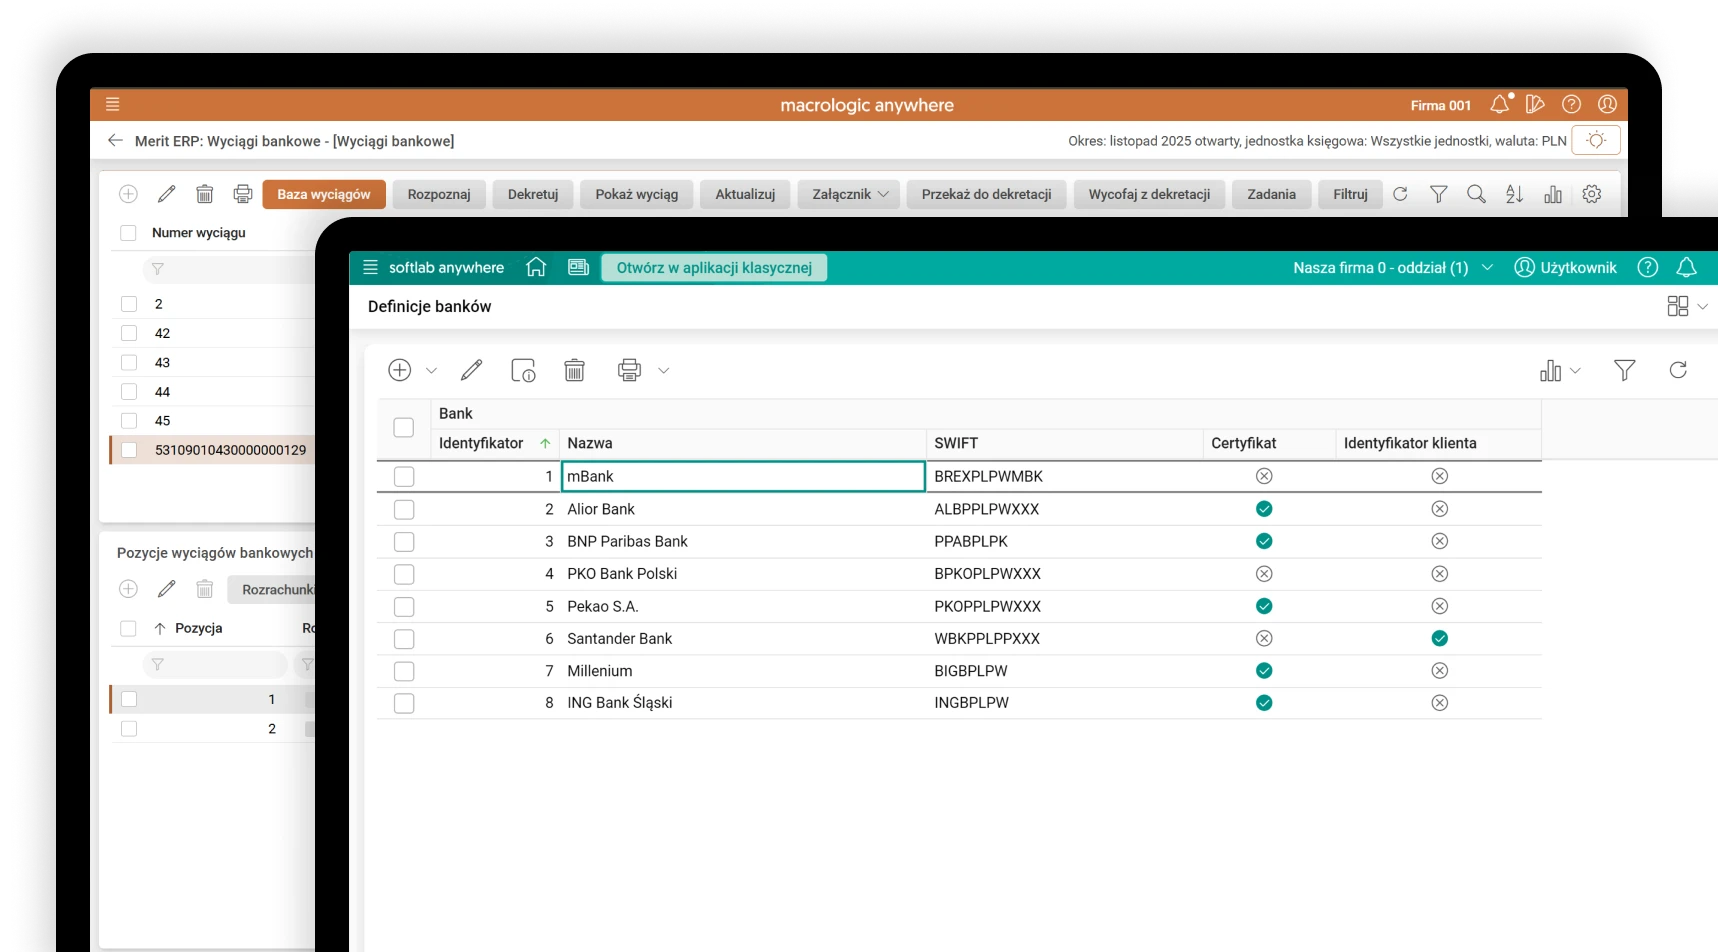Expand the Załącznik dropdown
1718x952 pixels.
[x=849, y=194]
